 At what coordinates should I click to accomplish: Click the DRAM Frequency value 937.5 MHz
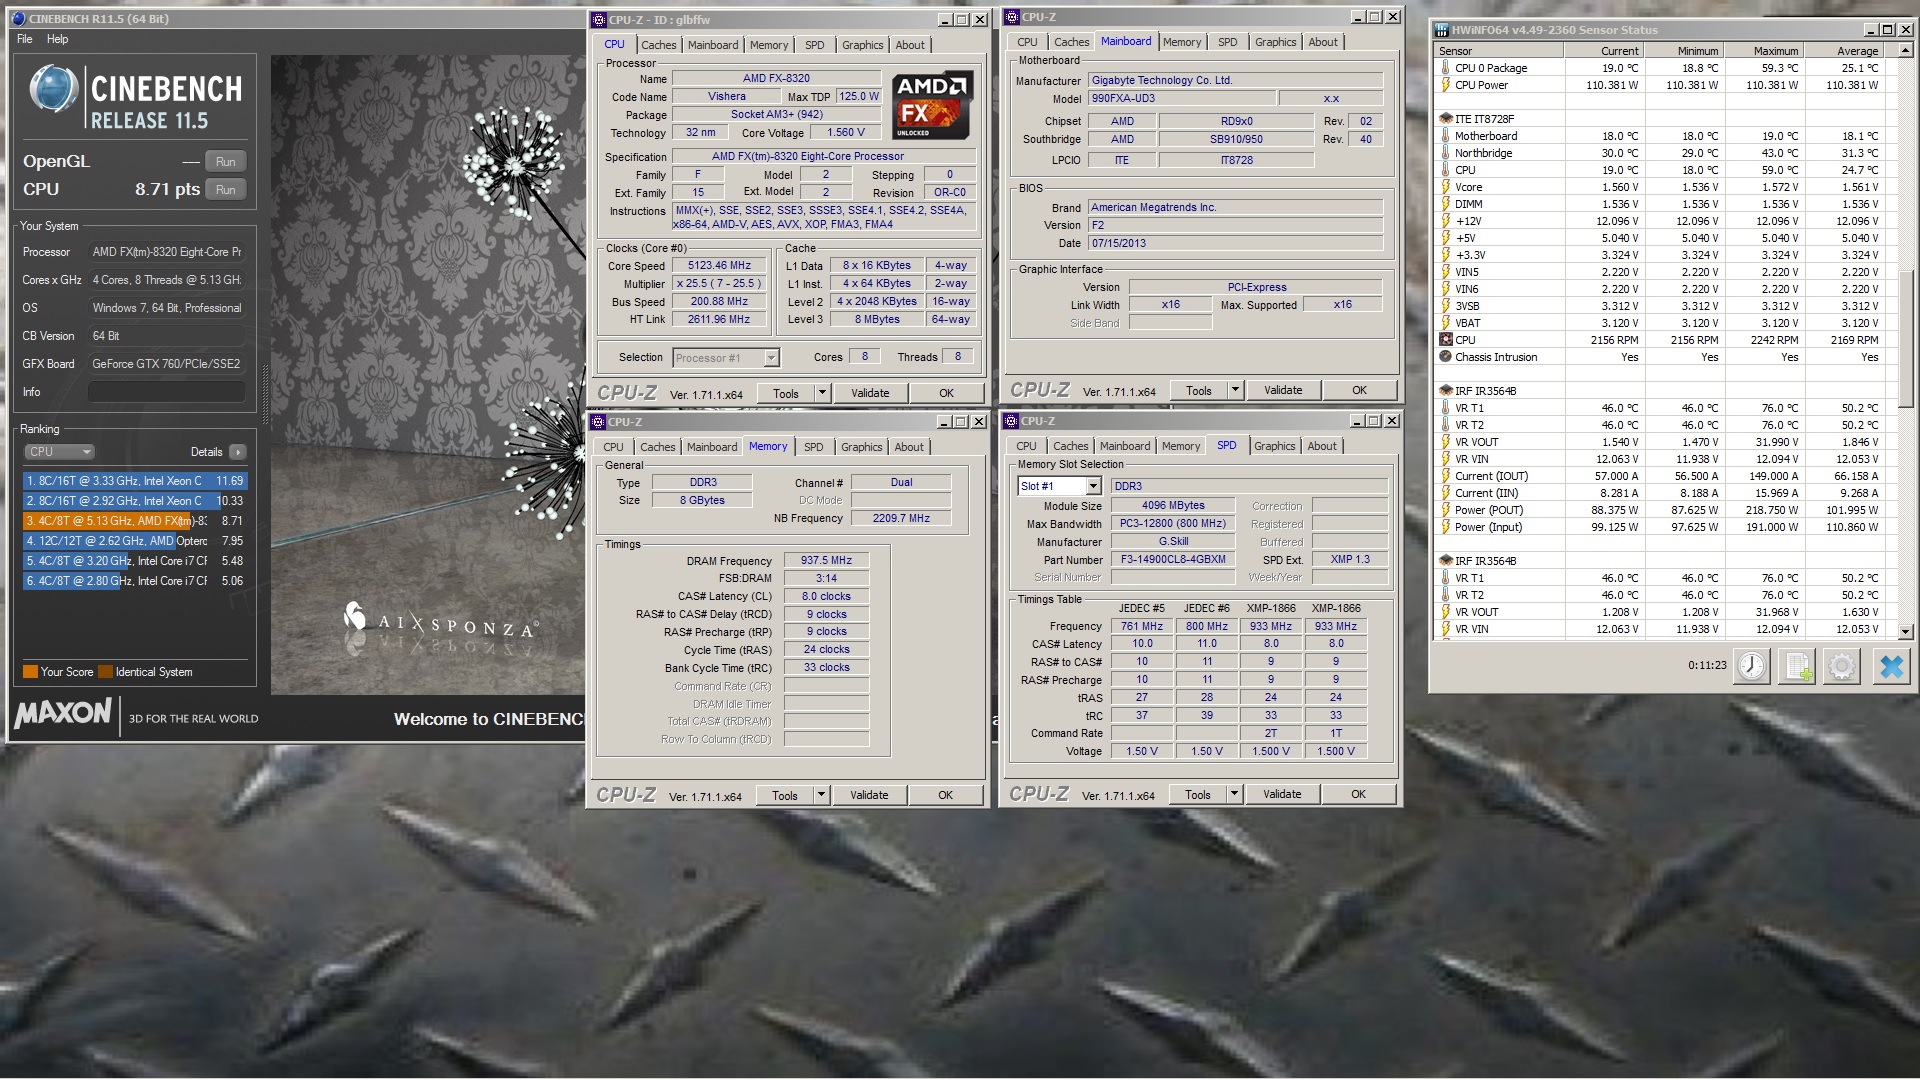pyautogui.click(x=826, y=561)
